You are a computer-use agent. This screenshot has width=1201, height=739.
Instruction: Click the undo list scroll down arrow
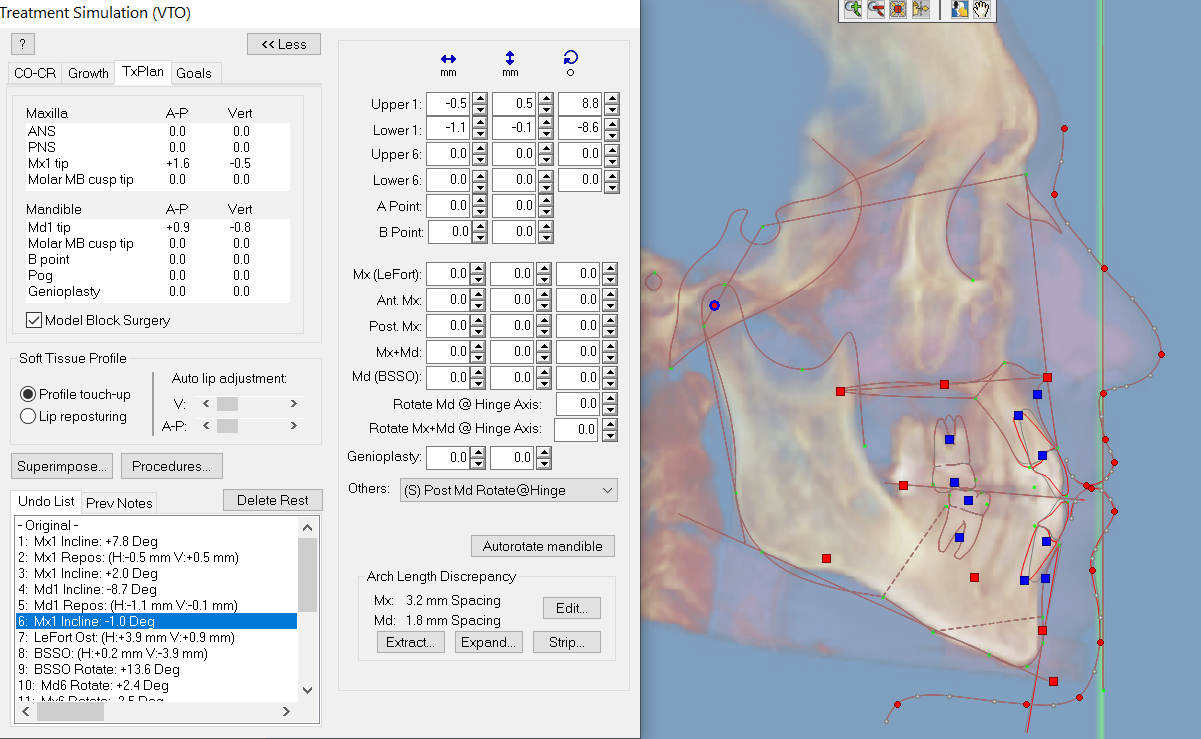(x=307, y=690)
